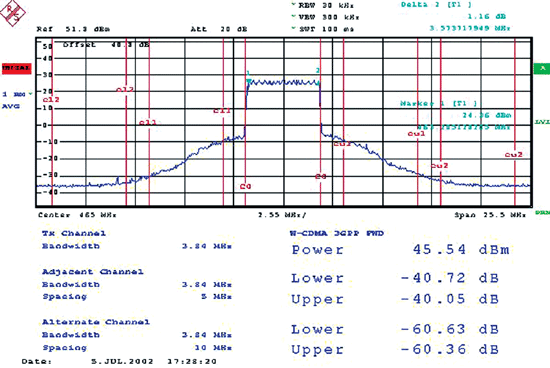Click the AVG detector label
This screenshot has height=368, width=550.
[11, 106]
